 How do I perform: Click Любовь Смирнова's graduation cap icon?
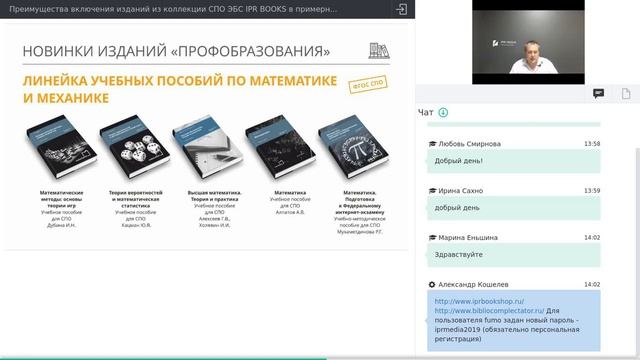click(432, 144)
